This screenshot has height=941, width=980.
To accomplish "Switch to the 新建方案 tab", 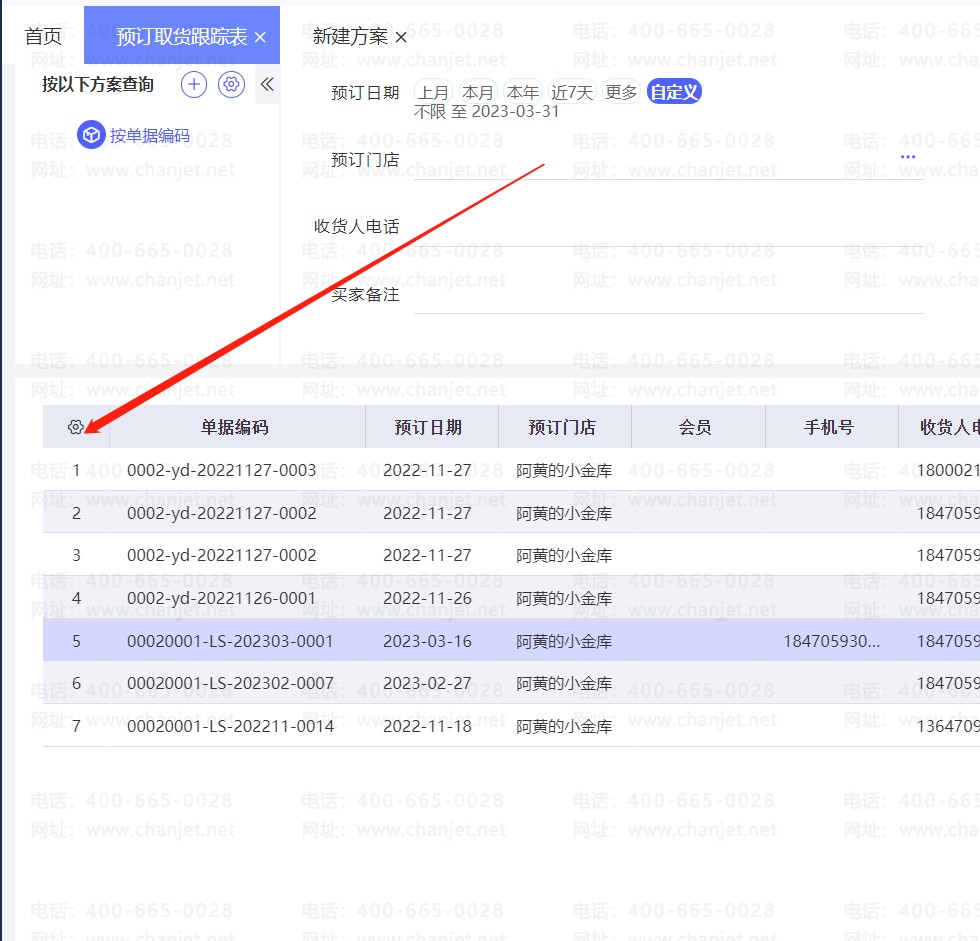I will [350, 36].
